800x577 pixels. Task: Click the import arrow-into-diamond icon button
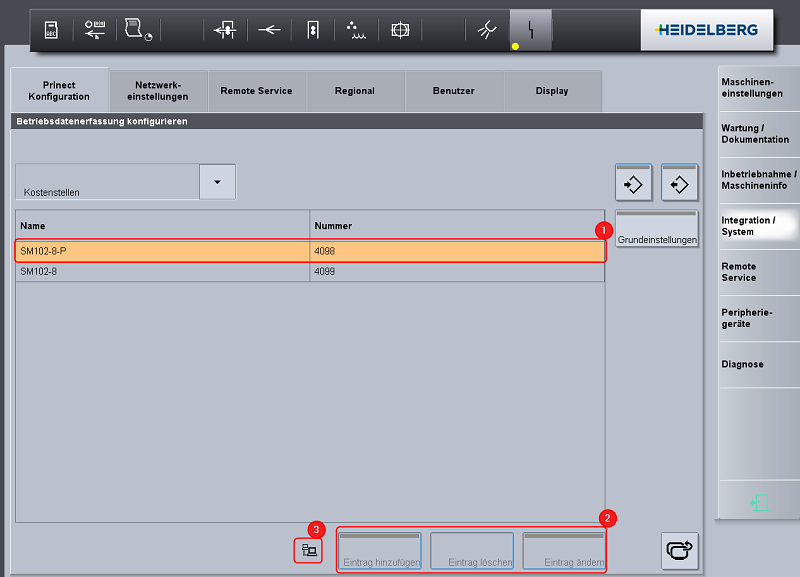633,184
